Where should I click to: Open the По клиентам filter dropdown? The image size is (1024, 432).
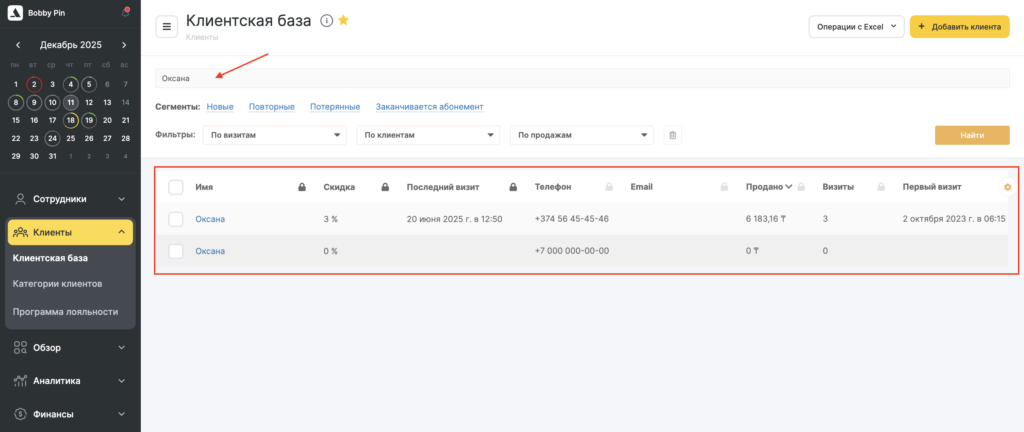(429, 135)
